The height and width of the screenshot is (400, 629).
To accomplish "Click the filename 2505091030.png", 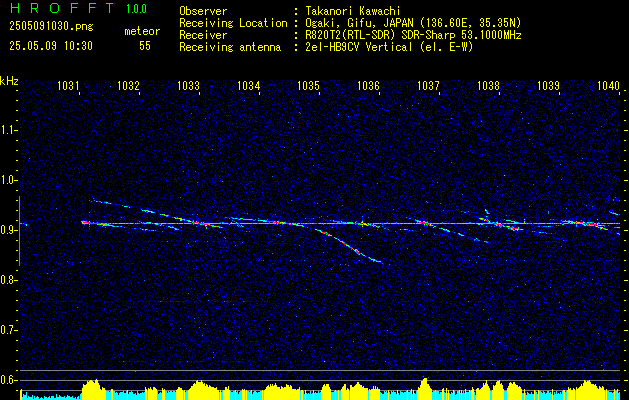I will (51, 27).
